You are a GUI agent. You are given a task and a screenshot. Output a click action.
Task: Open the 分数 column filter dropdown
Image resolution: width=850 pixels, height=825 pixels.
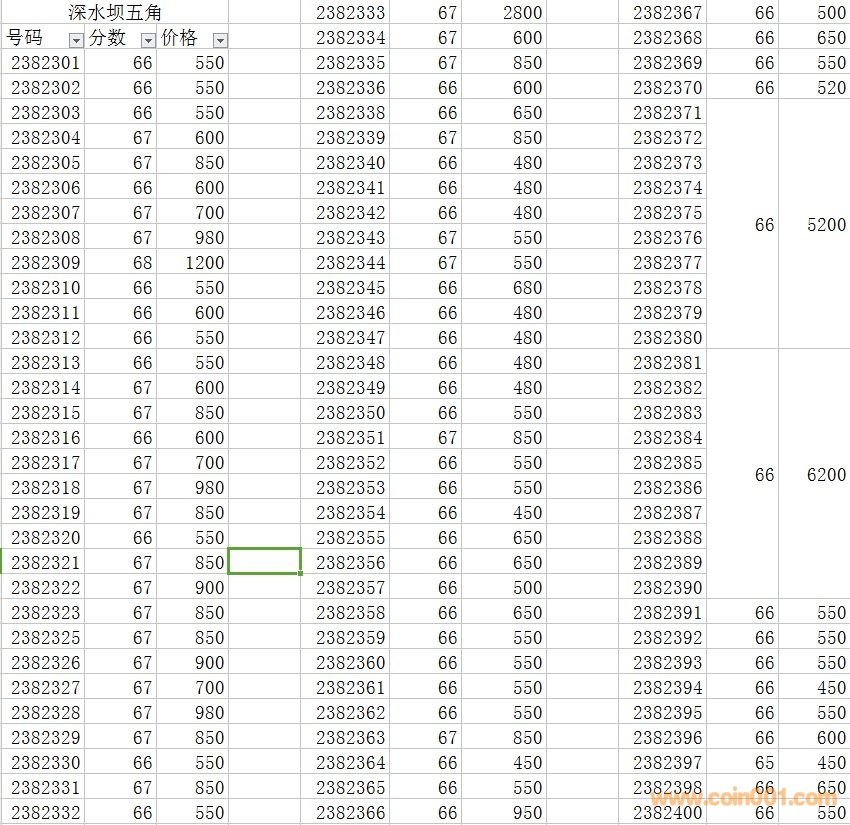point(148,40)
